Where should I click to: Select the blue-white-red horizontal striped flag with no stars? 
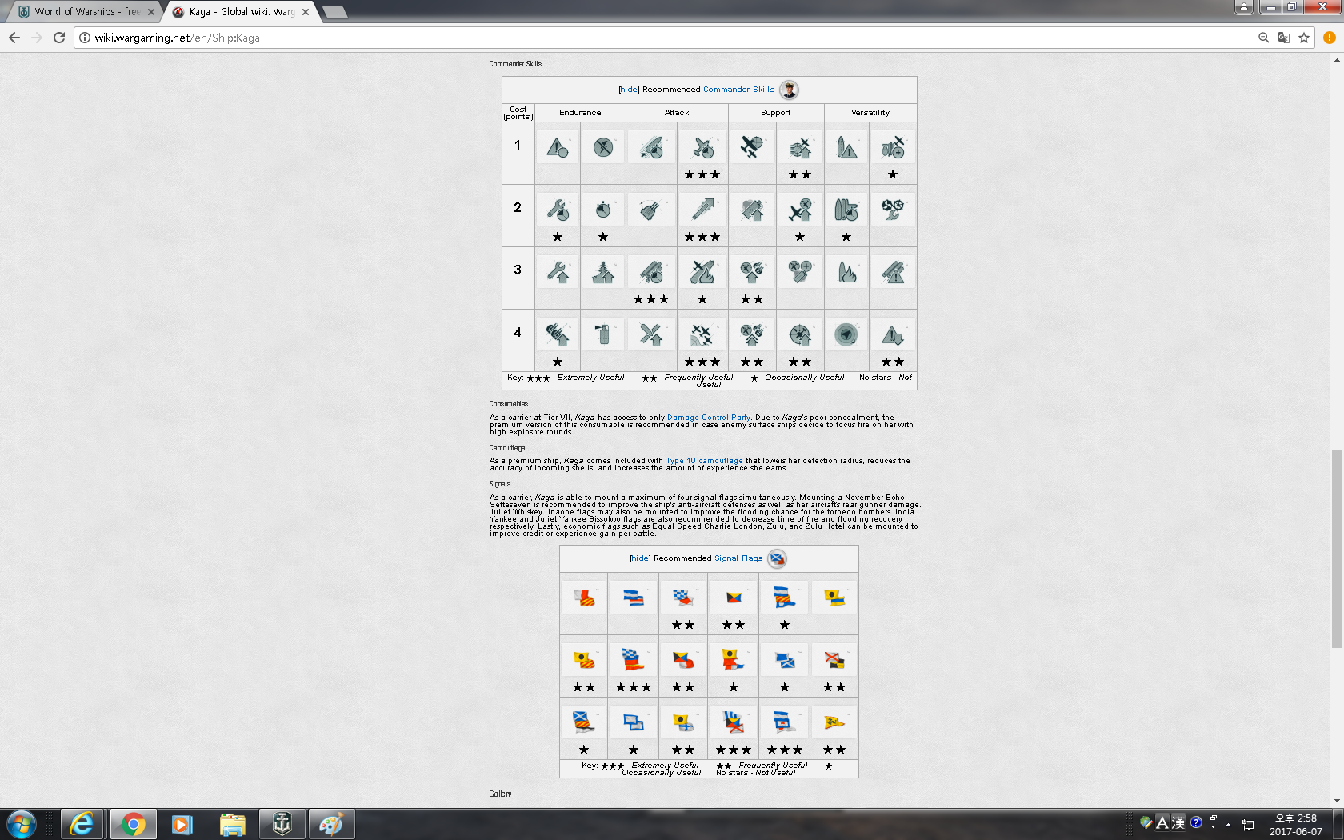[633, 598]
